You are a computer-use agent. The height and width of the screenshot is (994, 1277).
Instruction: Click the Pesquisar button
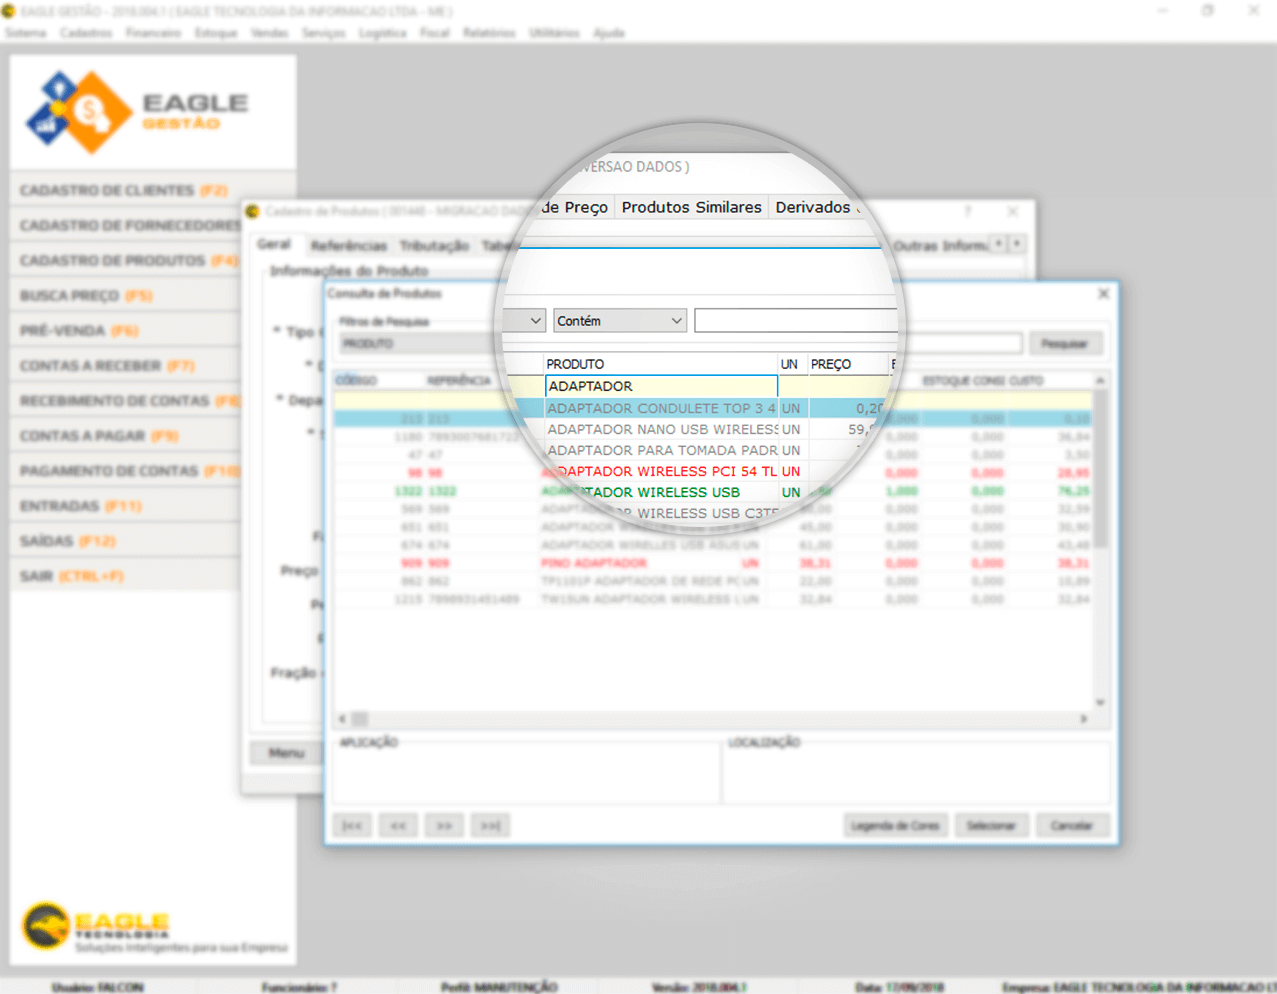click(1065, 343)
